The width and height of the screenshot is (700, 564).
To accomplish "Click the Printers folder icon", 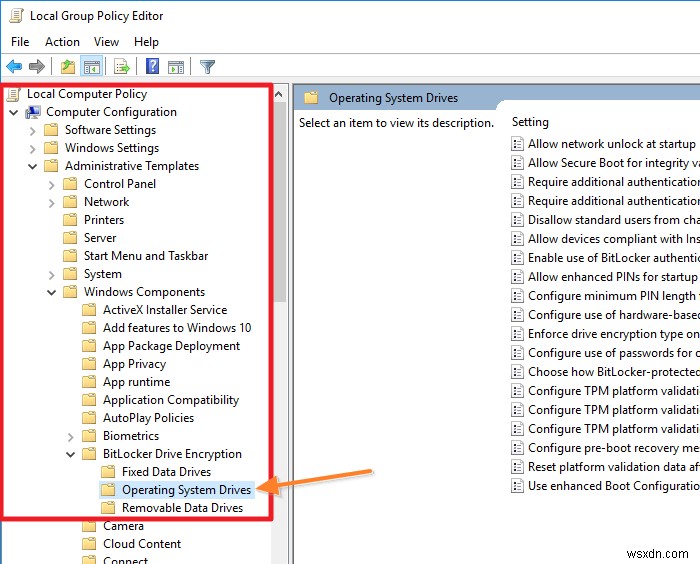I will click(70, 220).
